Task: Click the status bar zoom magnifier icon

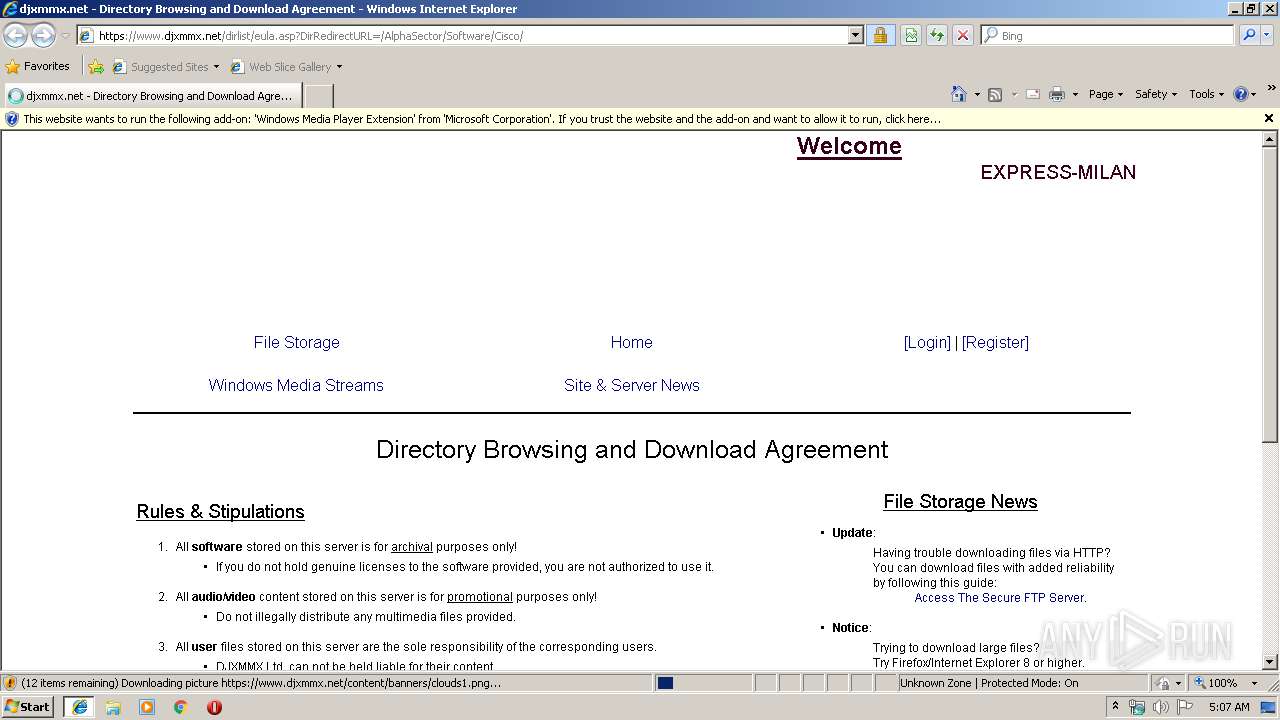Action: 1200,683
